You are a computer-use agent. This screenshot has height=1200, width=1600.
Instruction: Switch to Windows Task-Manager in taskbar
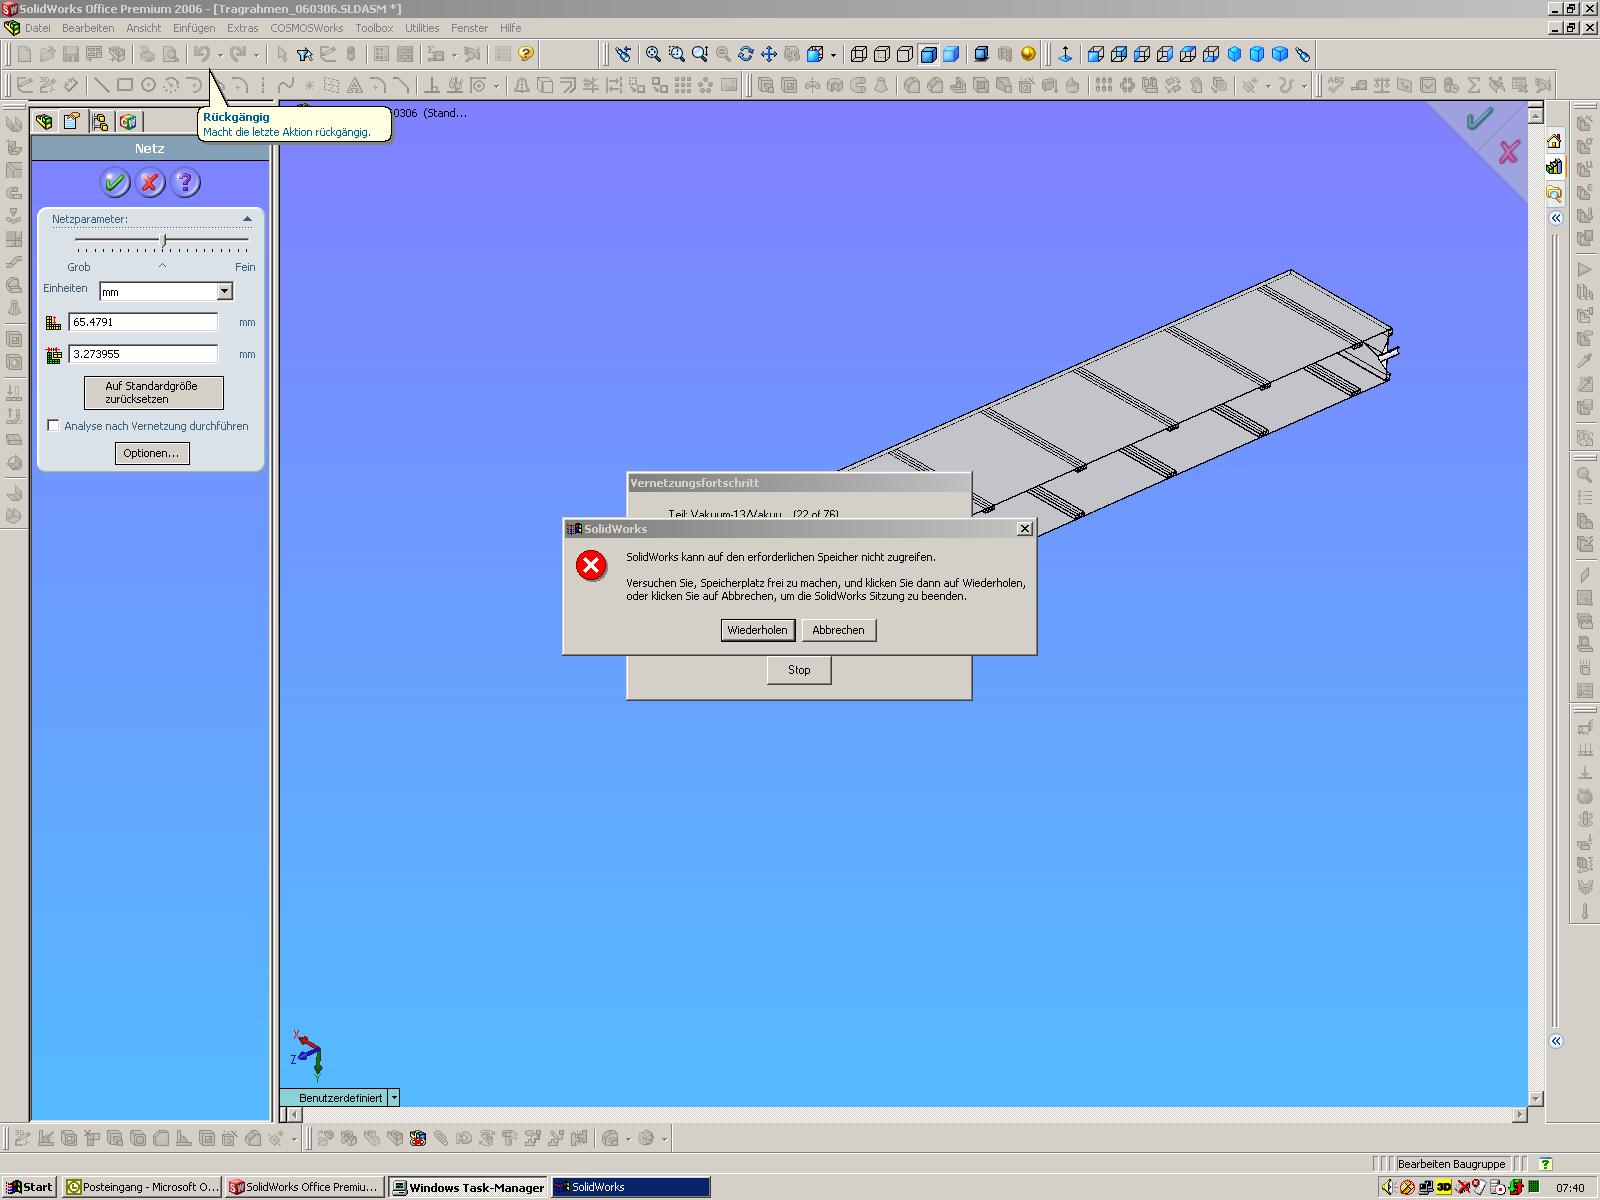(468, 1187)
